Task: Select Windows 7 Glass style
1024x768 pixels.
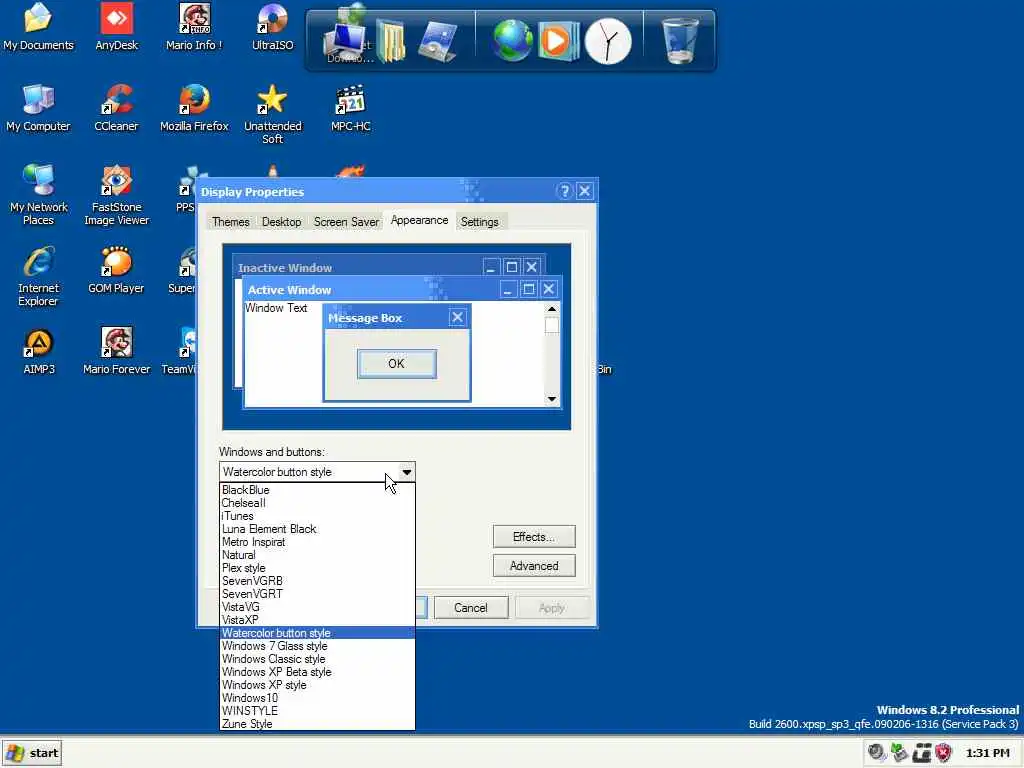Action: (x=317, y=646)
